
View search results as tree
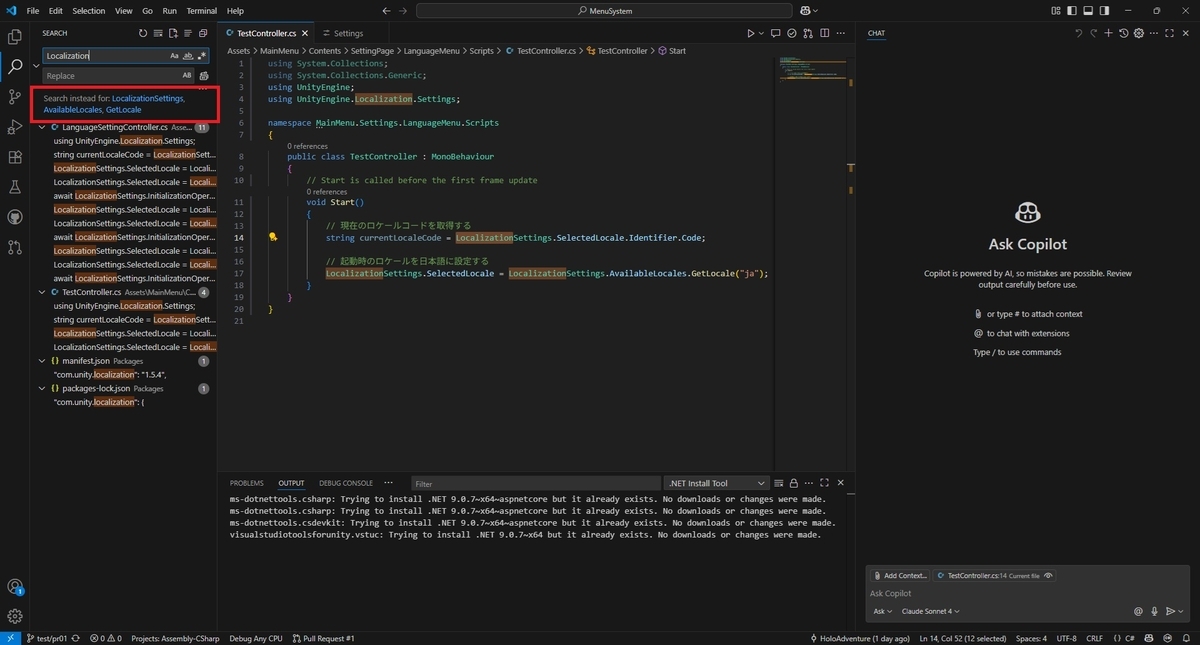tap(188, 33)
